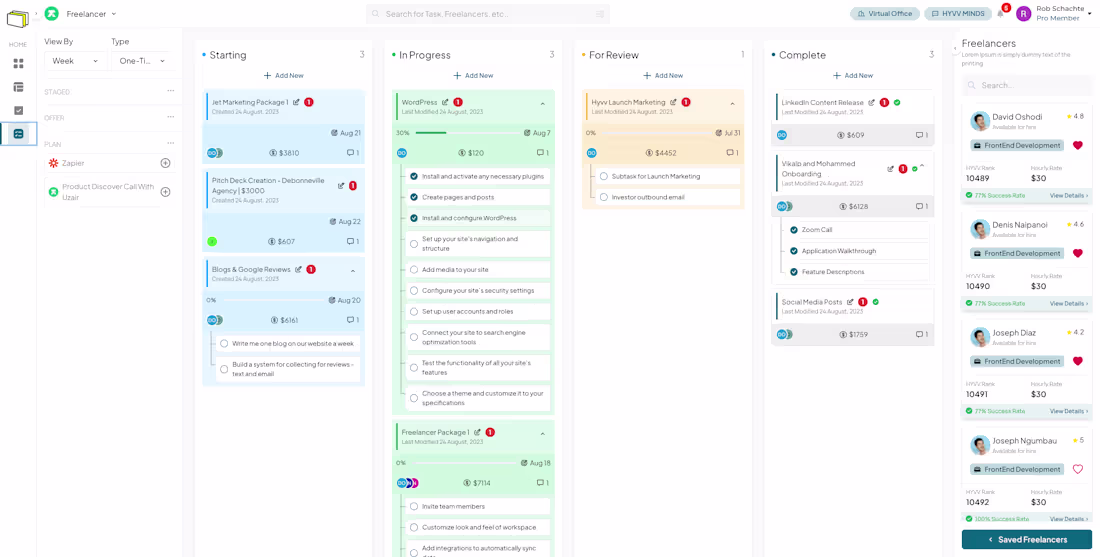
Task: Open comments on Social Media Posts card
Action: click(922, 335)
